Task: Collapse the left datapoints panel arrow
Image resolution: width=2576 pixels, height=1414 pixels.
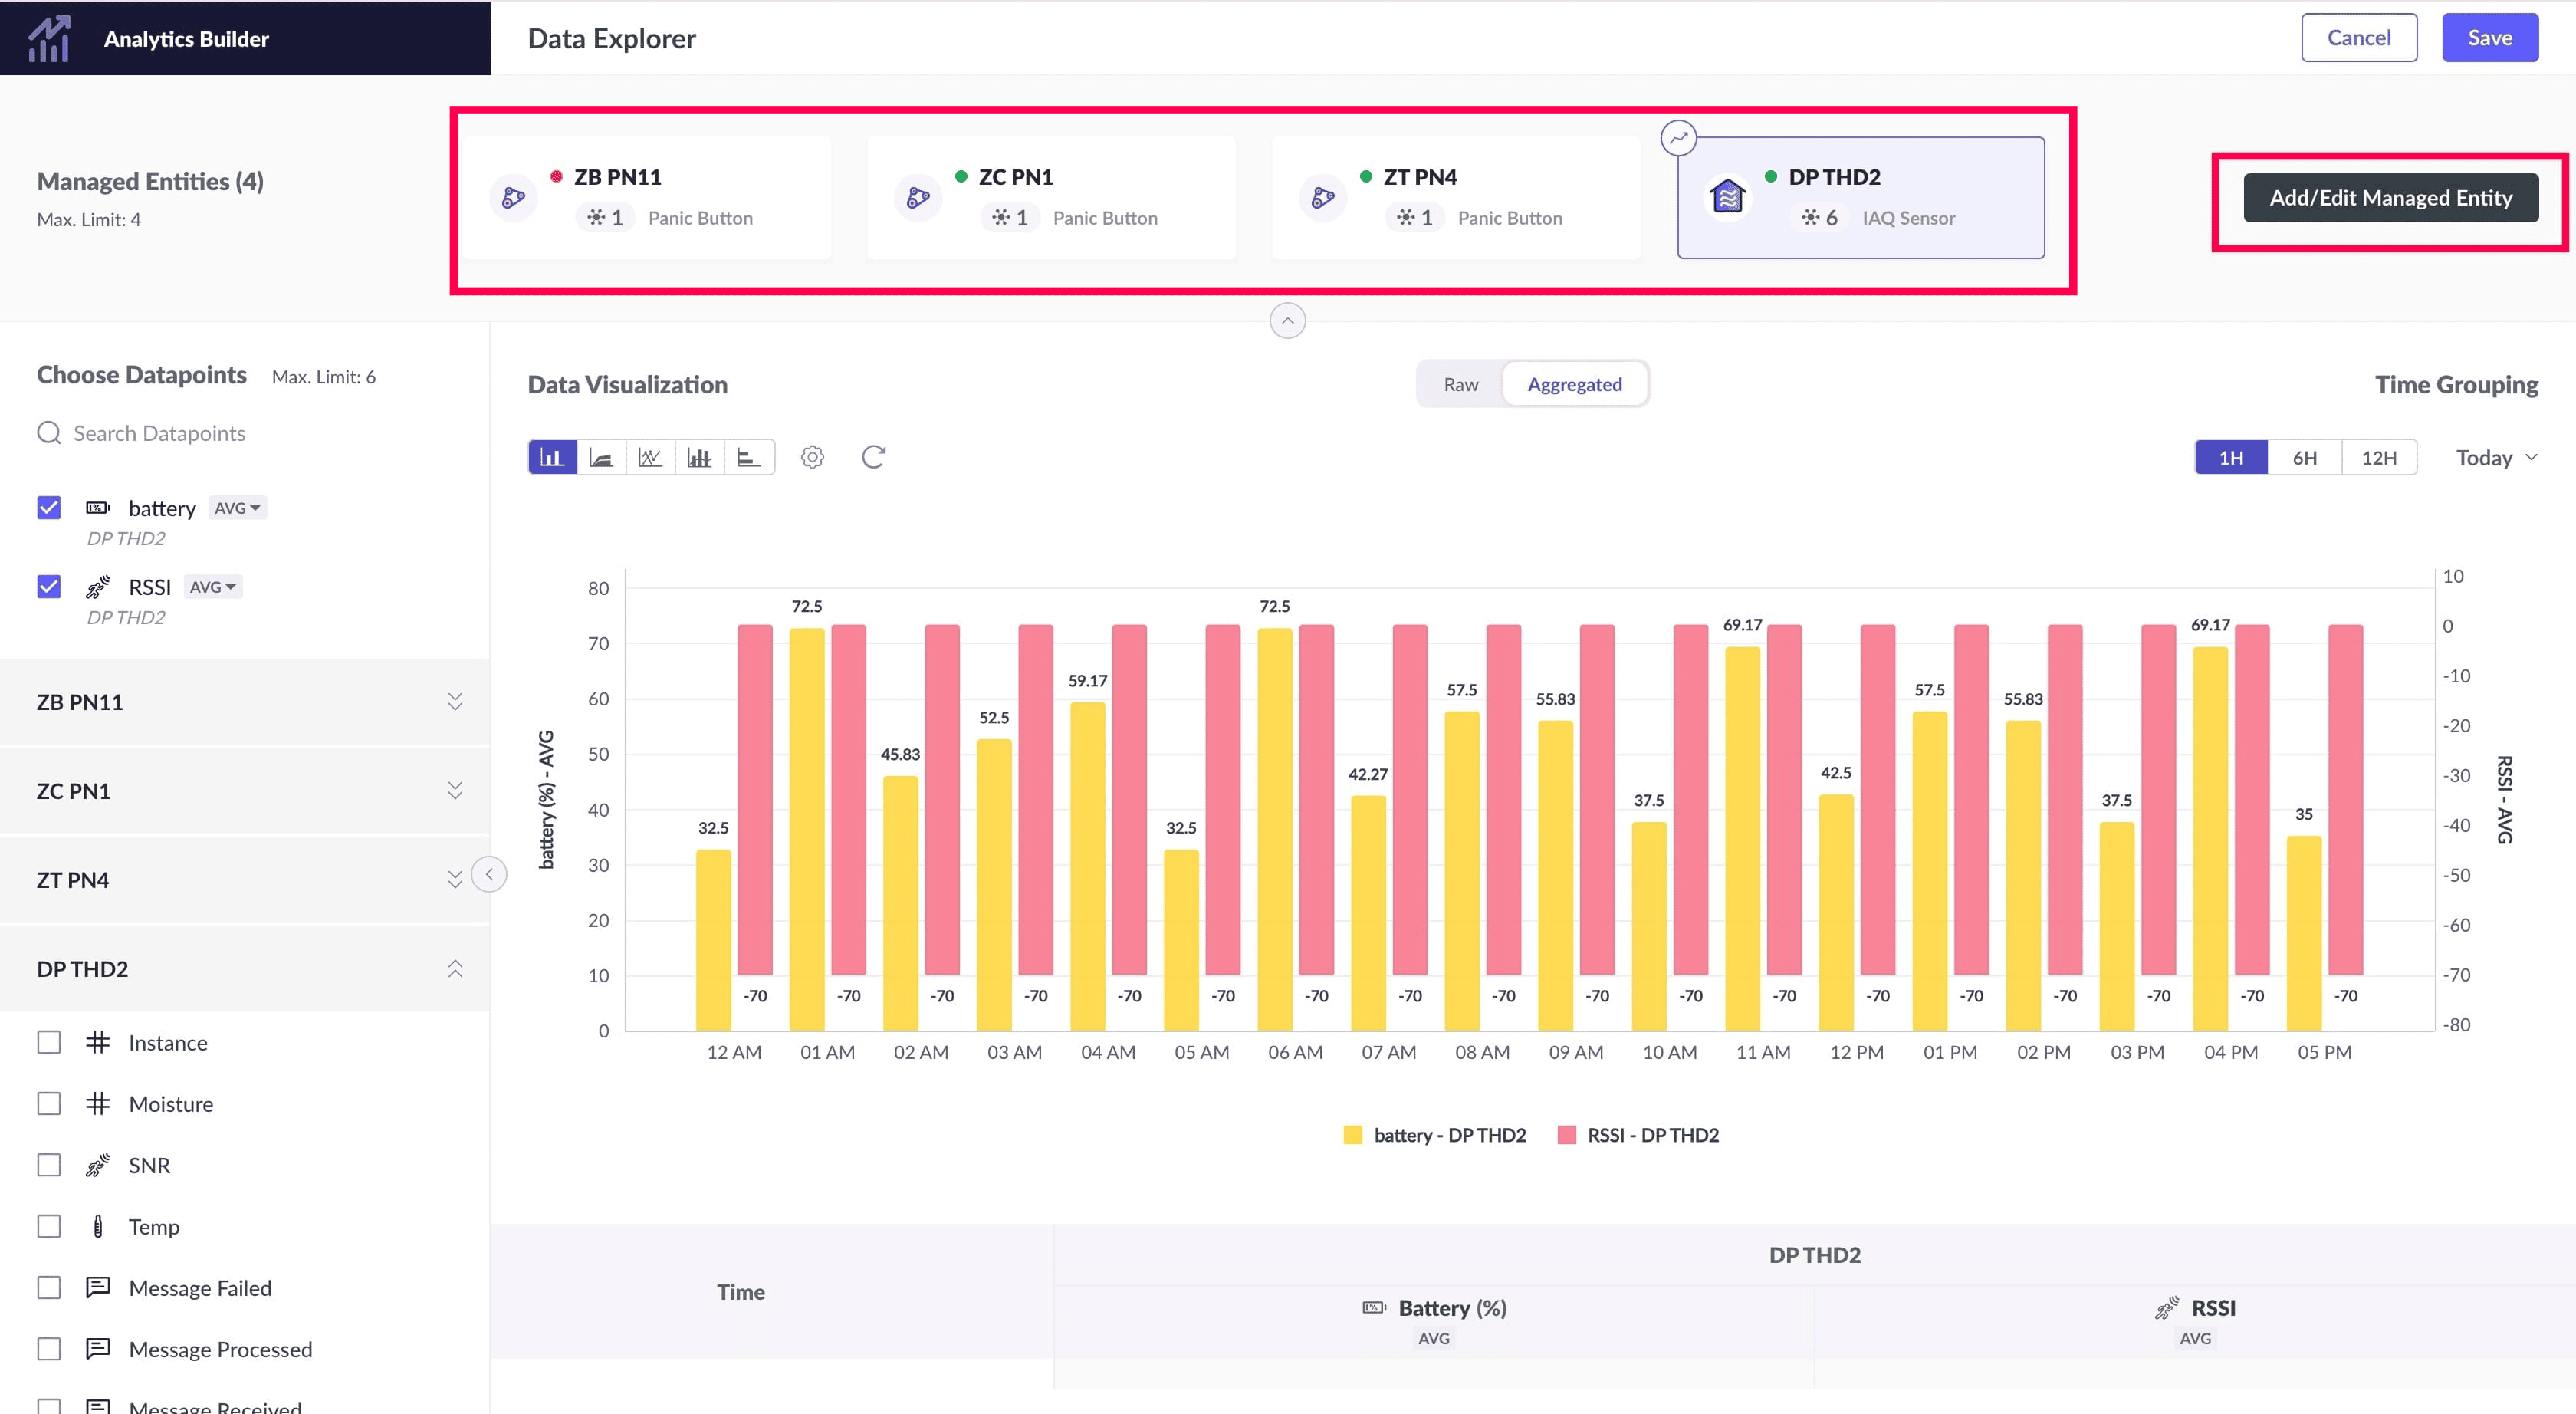Action: pyautogui.click(x=489, y=874)
